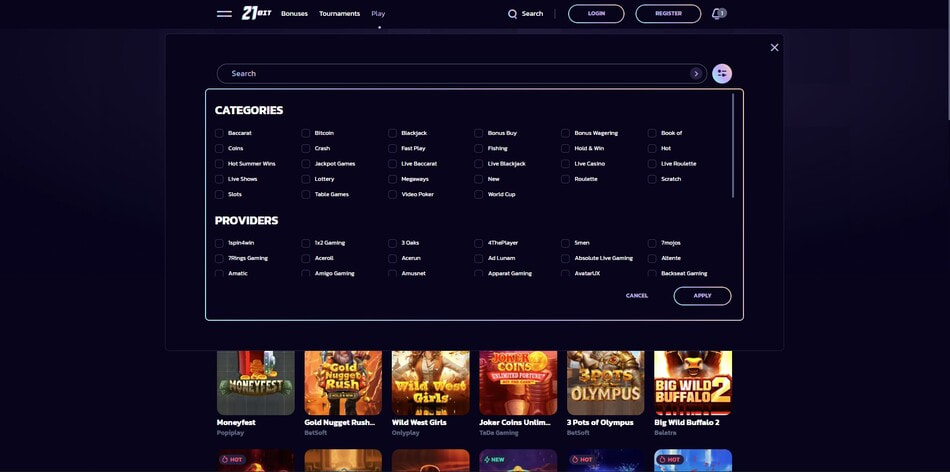Click the LOGIN button
The width and height of the screenshot is (950, 472).
(596, 13)
